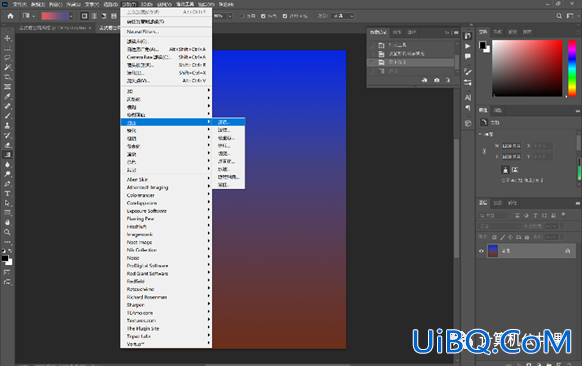This screenshot has width=582, height=366.
Task: Click the foreground color swatch in Color panel
Action: 482,45
